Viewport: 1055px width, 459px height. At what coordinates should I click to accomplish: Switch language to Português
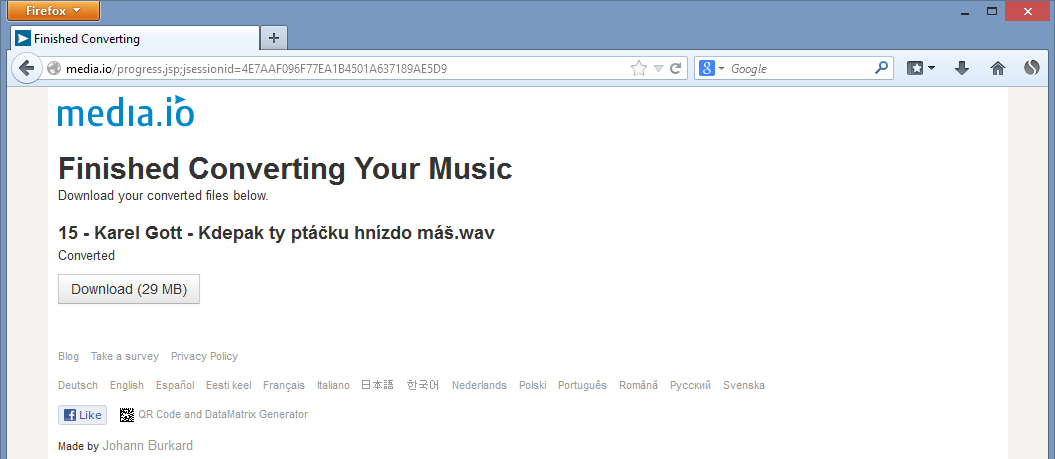point(583,385)
